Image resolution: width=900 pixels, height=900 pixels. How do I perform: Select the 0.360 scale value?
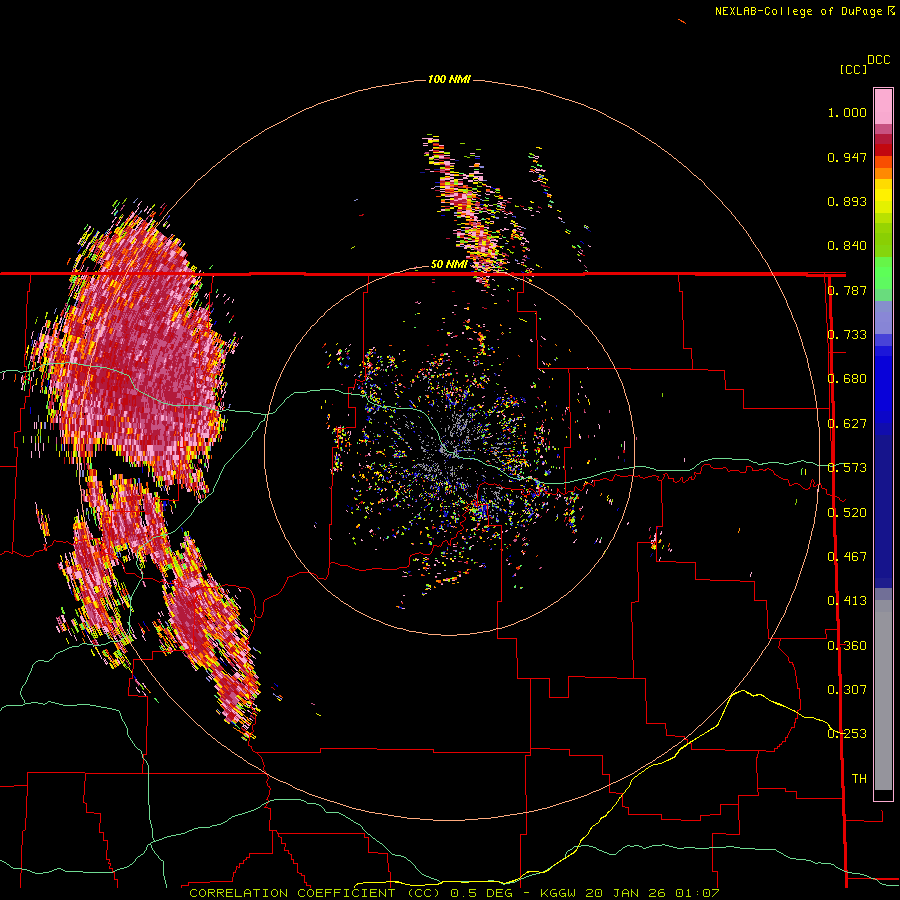tap(847, 646)
